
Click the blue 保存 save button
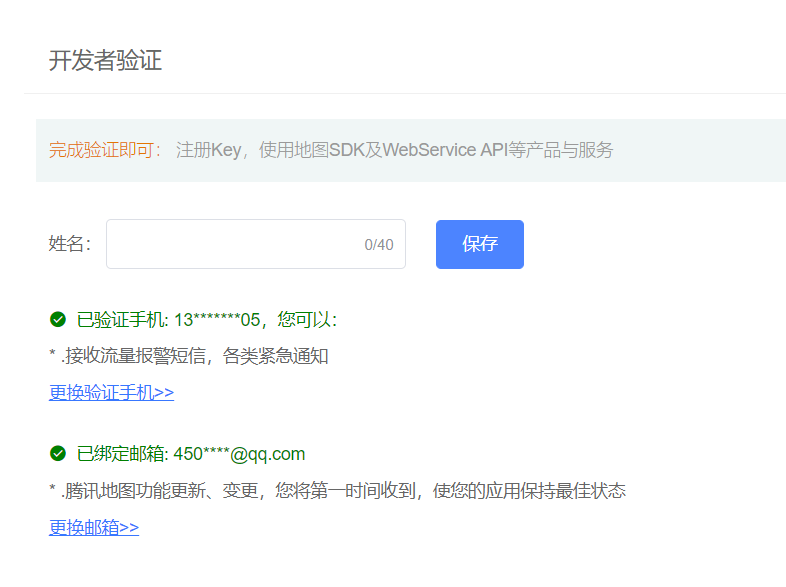click(x=480, y=244)
